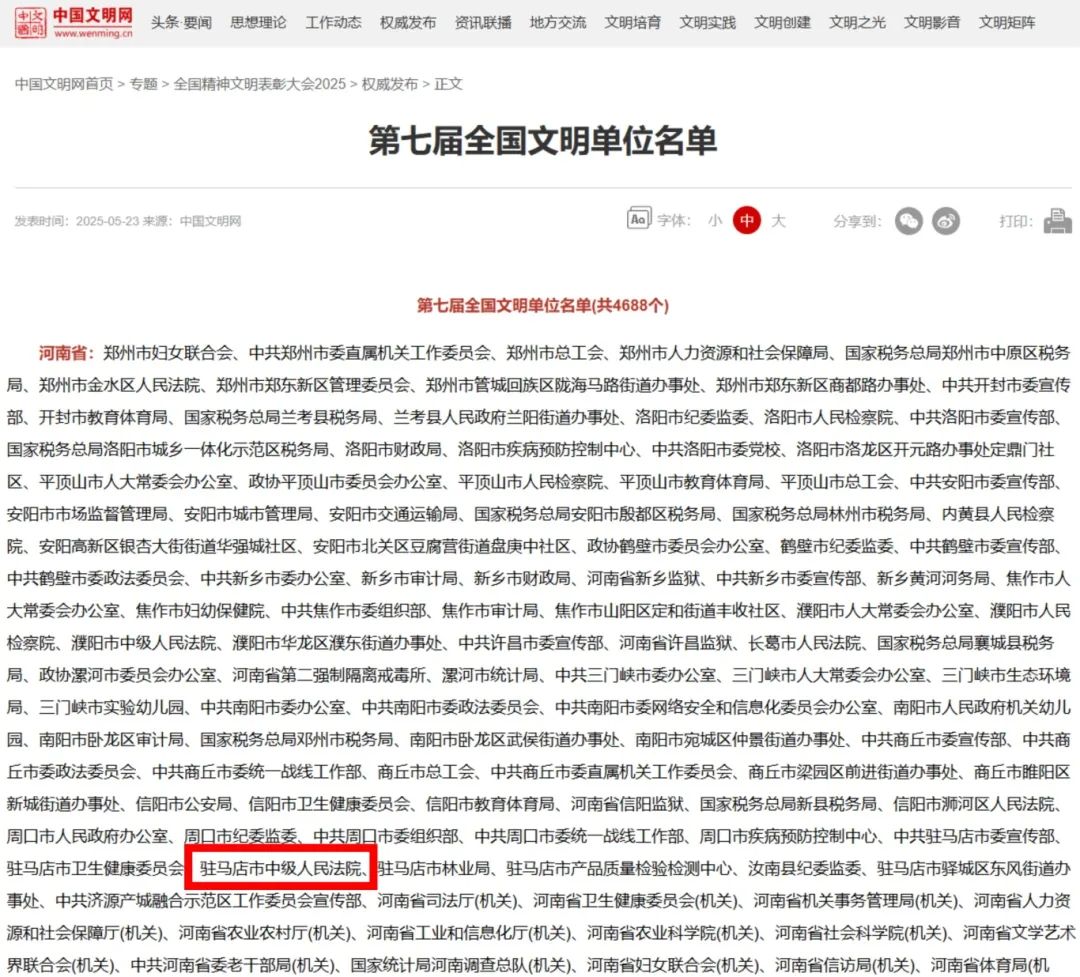Screen dimensions: 1080x977
Task: Go to 思想理论 section
Action: click(258, 22)
